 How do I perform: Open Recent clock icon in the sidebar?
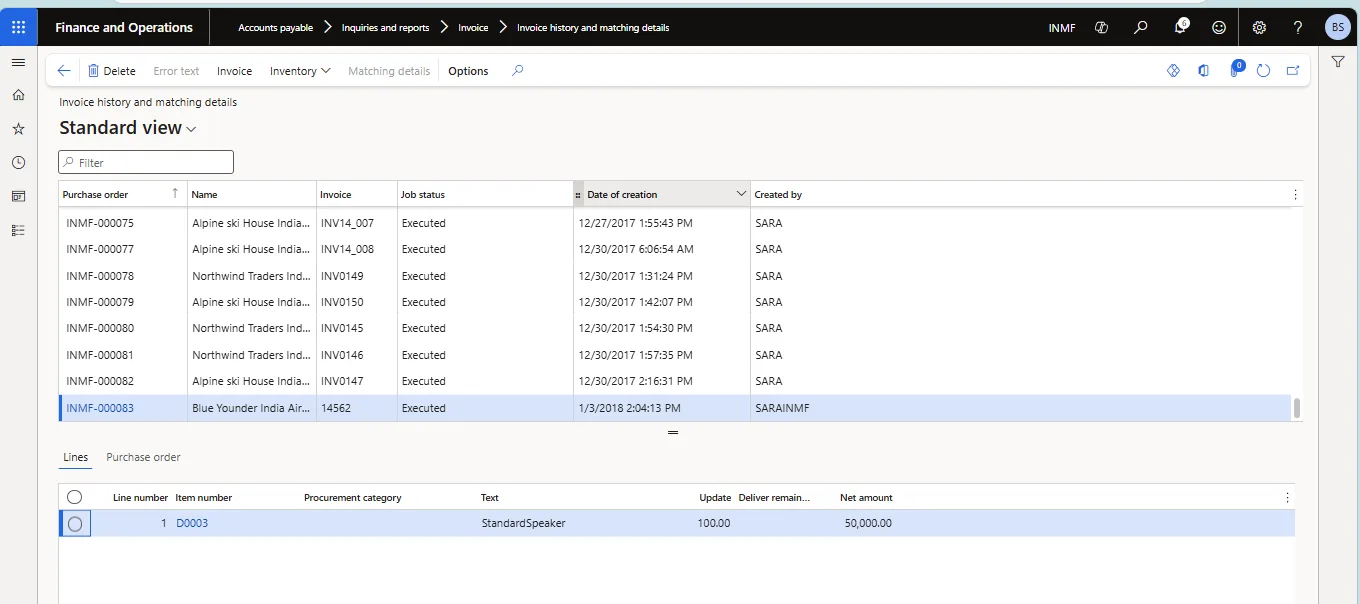(18, 162)
